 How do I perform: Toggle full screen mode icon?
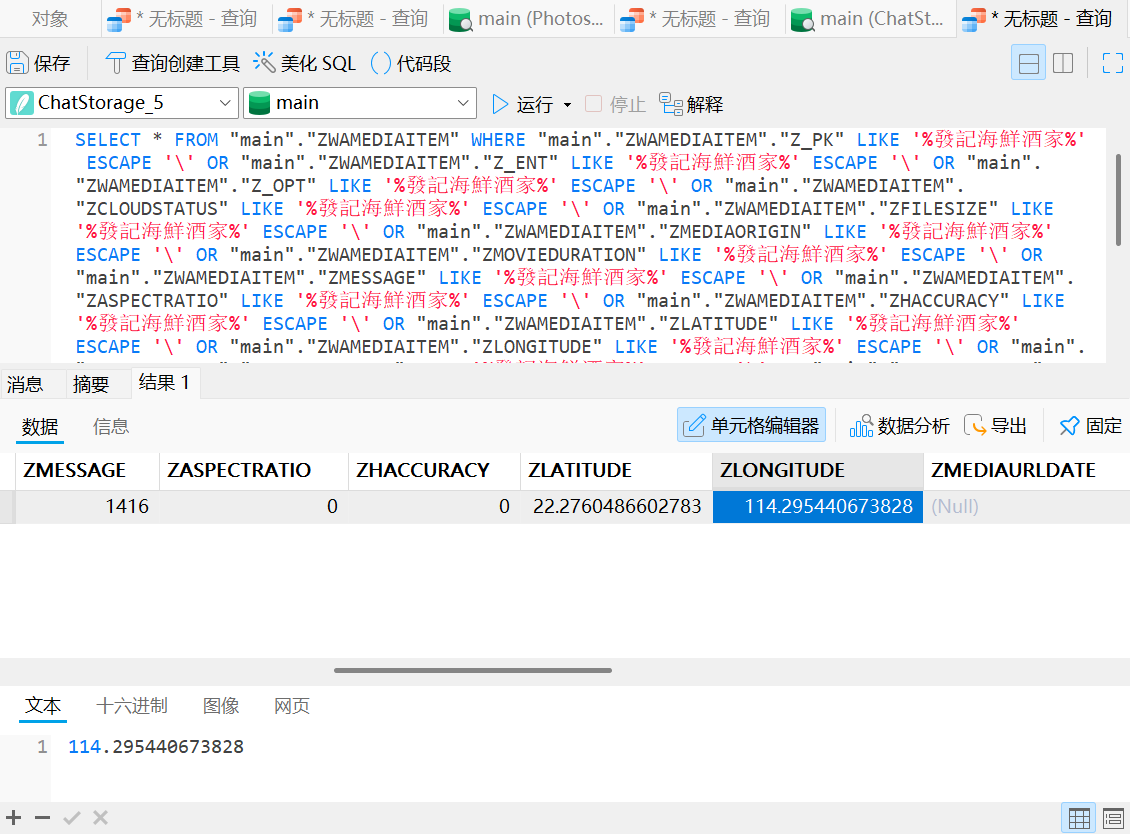[1113, 63]
